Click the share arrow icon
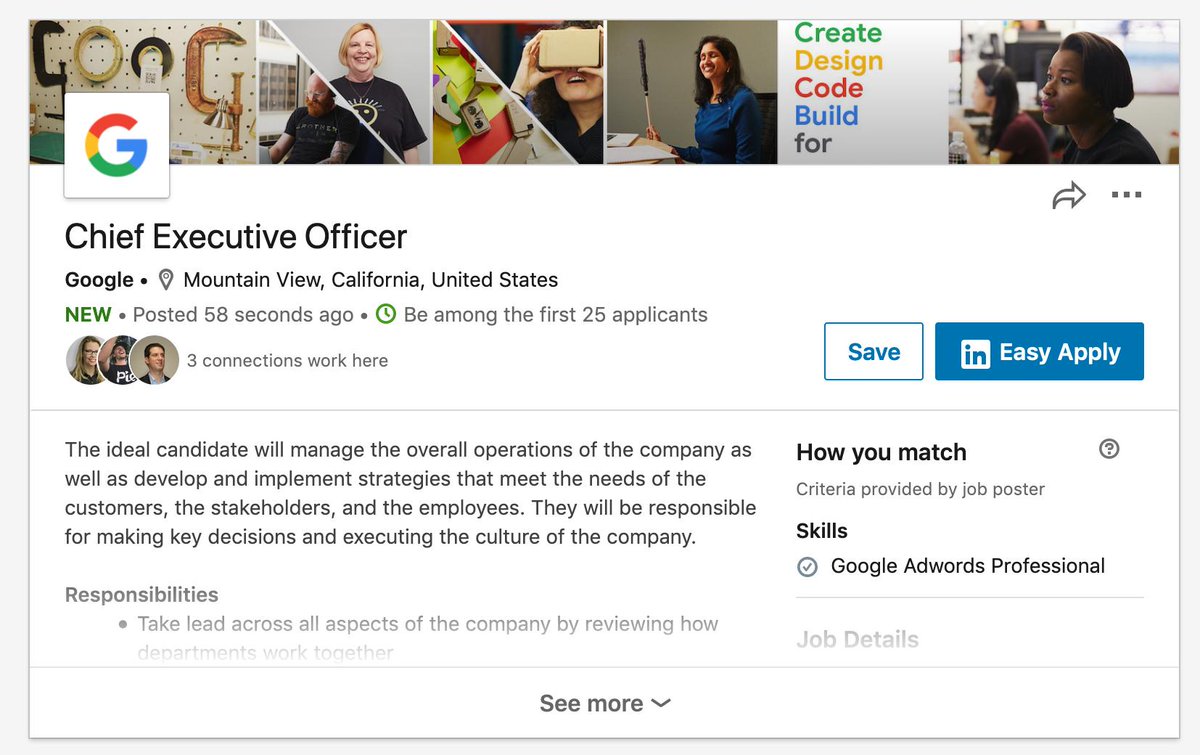This screenshot has width=1200, height=755. pyautogui.click(x=1068, y=196)
